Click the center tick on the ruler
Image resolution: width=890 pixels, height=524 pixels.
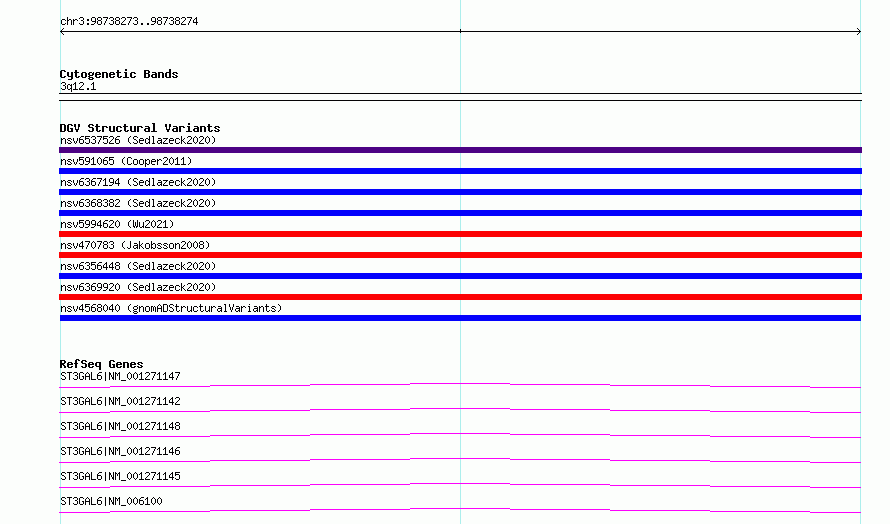tap(460, 31)
